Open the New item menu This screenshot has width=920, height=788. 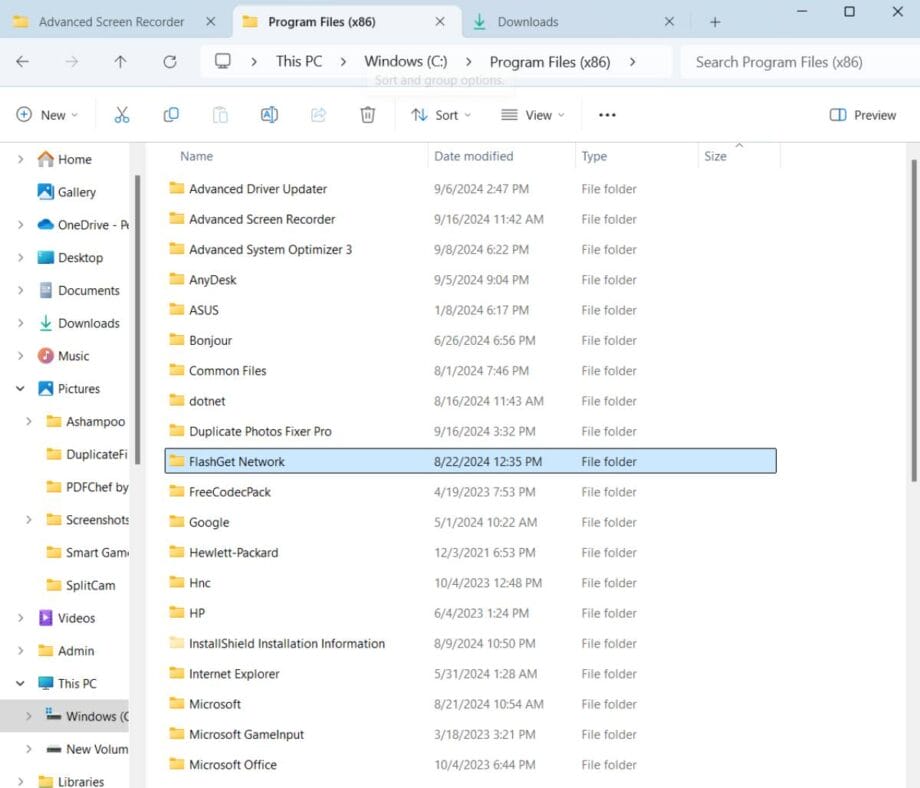47,114
